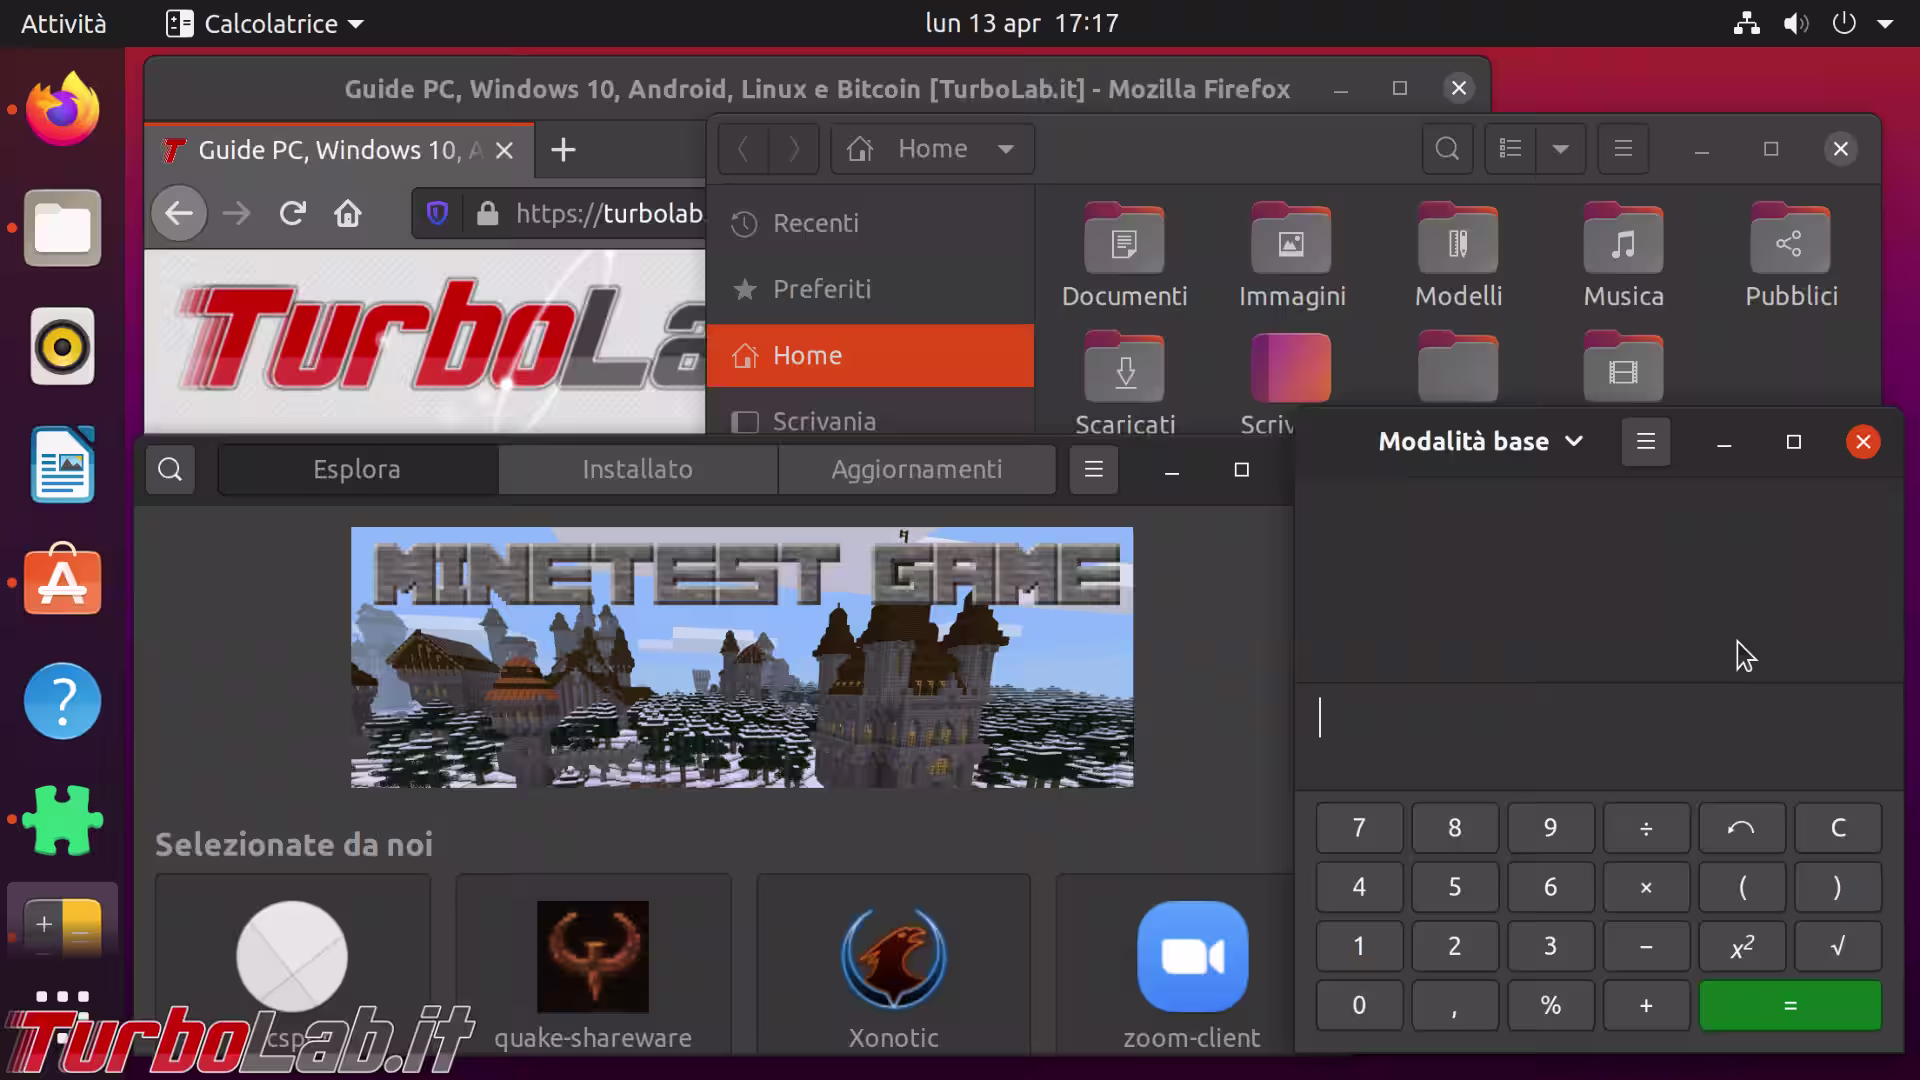This screenshot has height=1080, width=1920.
Task: Expand Modalità base mode dropdown
Action: [1480, 441]
